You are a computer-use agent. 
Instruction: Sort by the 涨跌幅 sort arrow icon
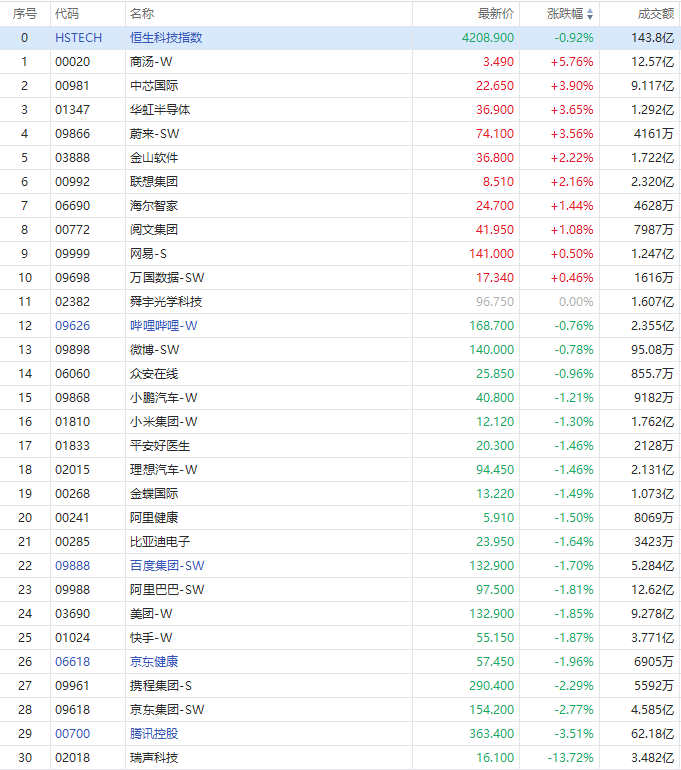[590, 14]
